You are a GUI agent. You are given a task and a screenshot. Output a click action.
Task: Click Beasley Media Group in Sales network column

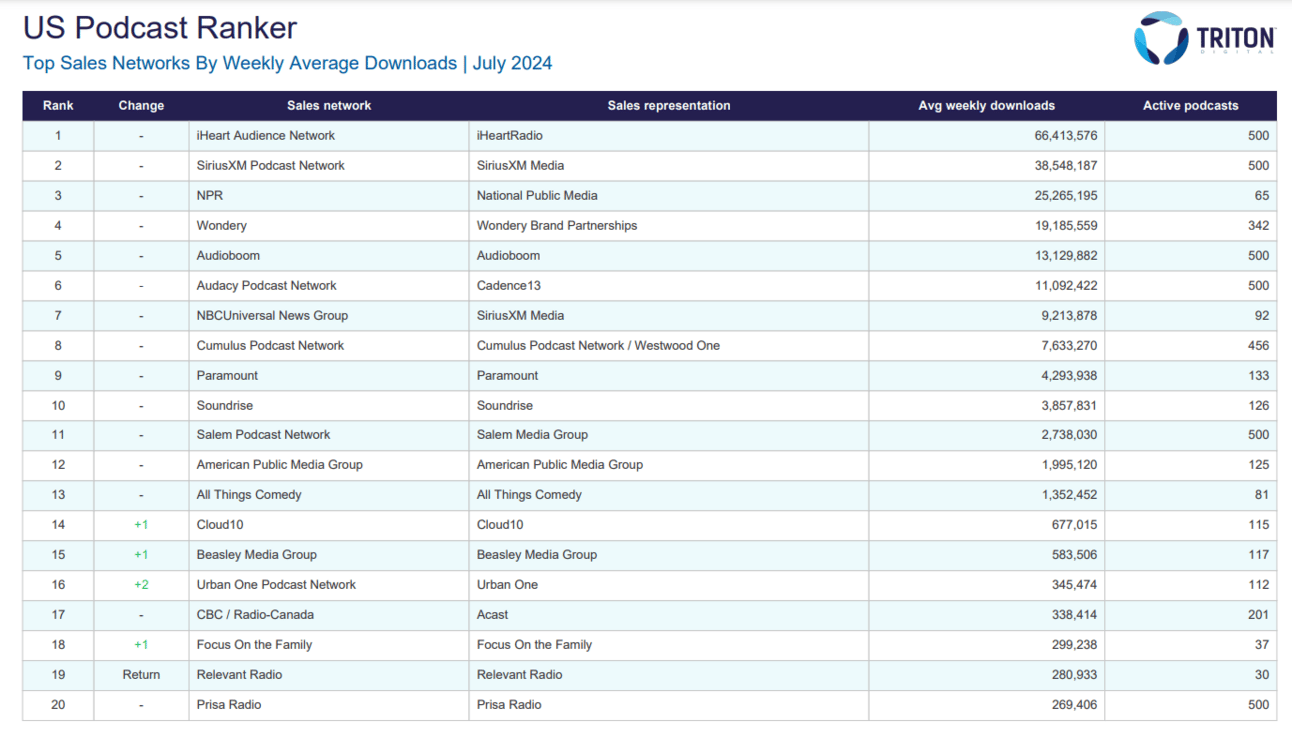click(257, 555)
